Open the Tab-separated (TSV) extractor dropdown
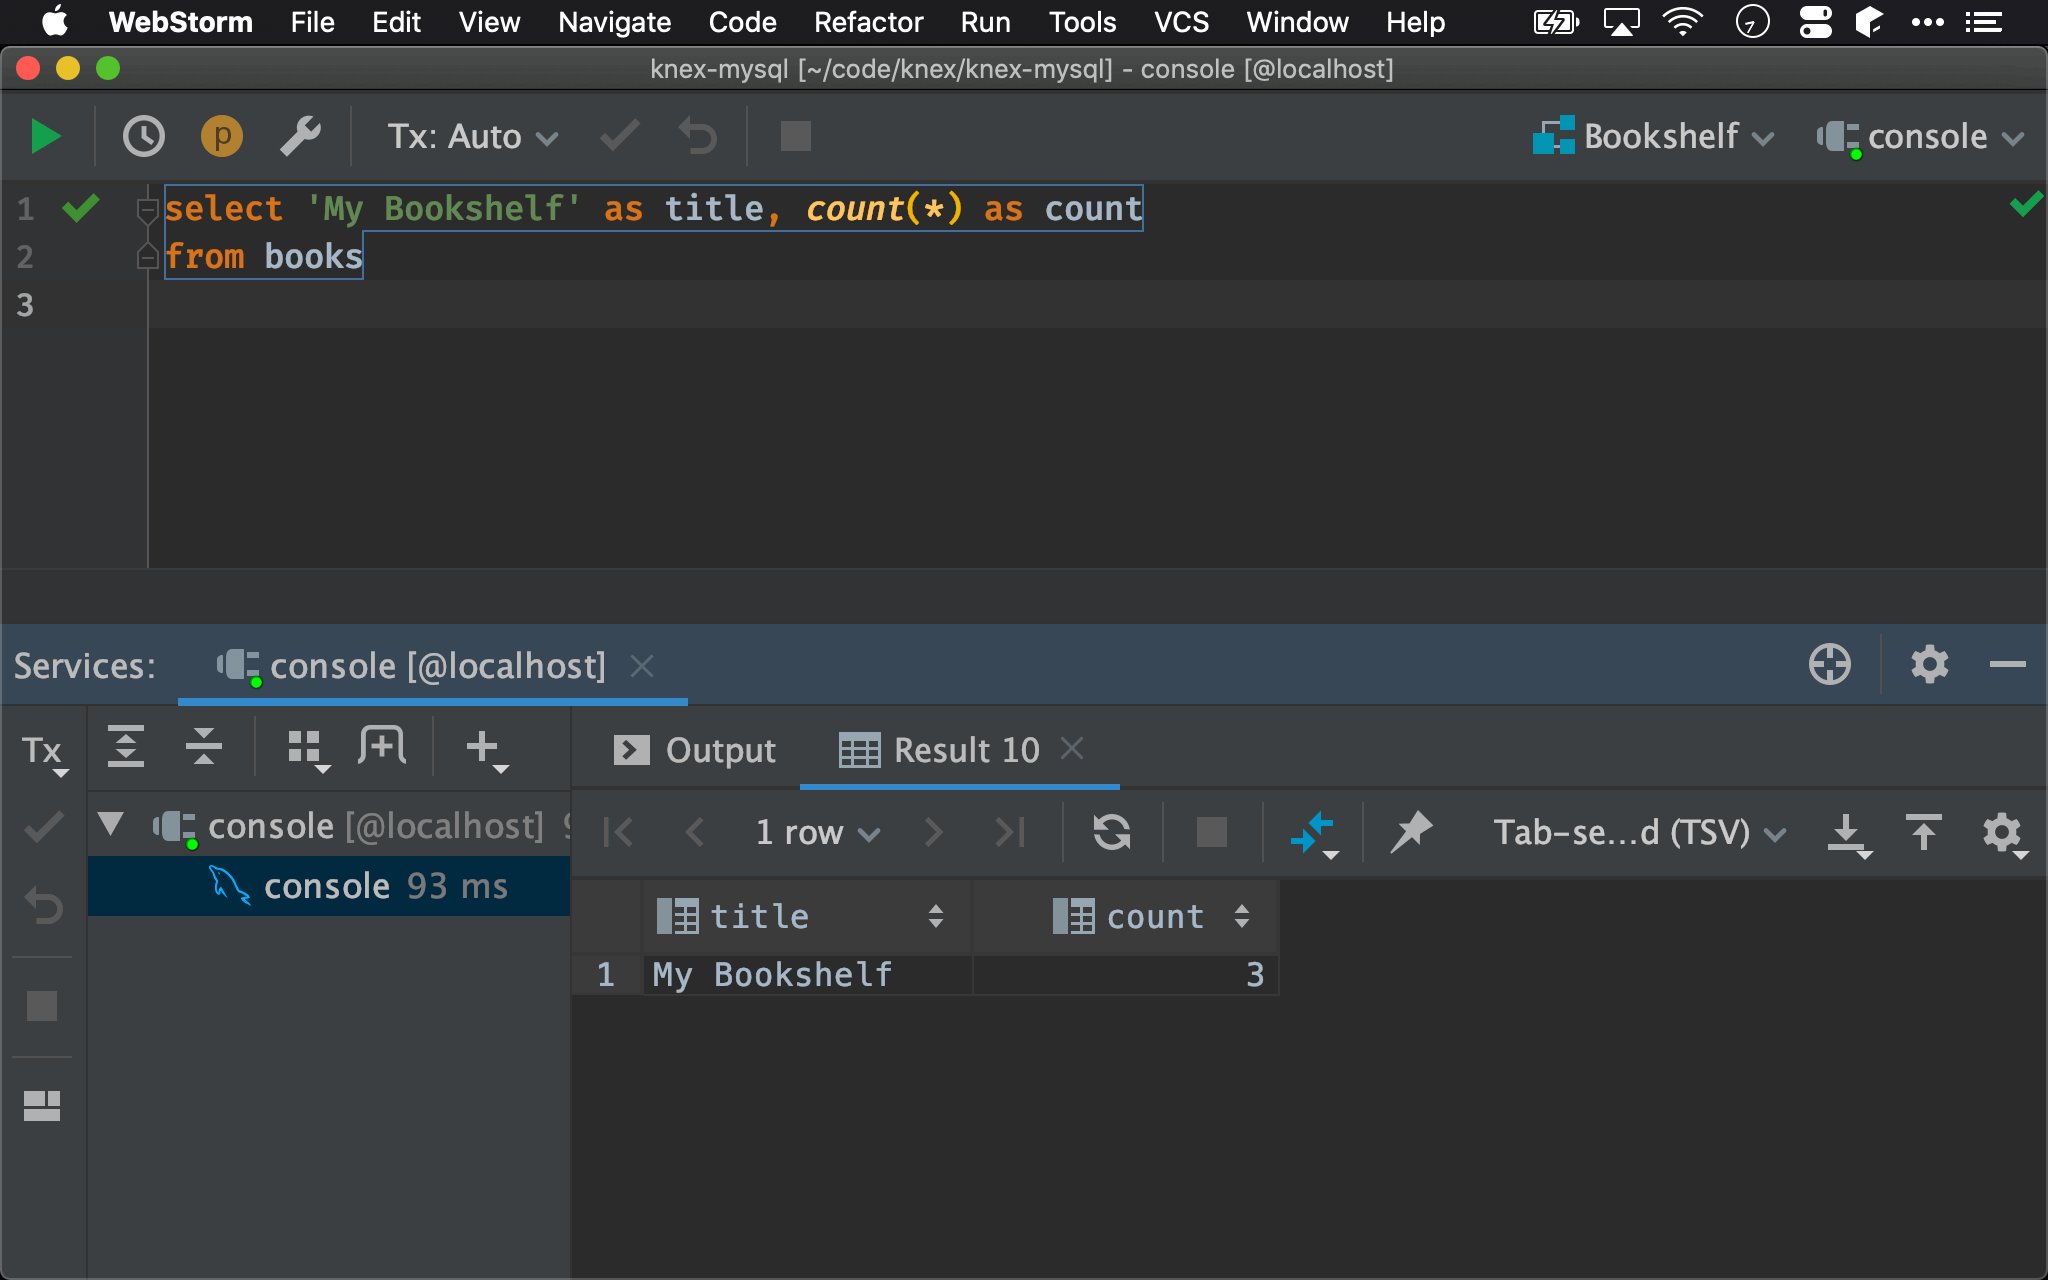The height and width of the screenshot is (1280, 2048). pos(1640,832)
